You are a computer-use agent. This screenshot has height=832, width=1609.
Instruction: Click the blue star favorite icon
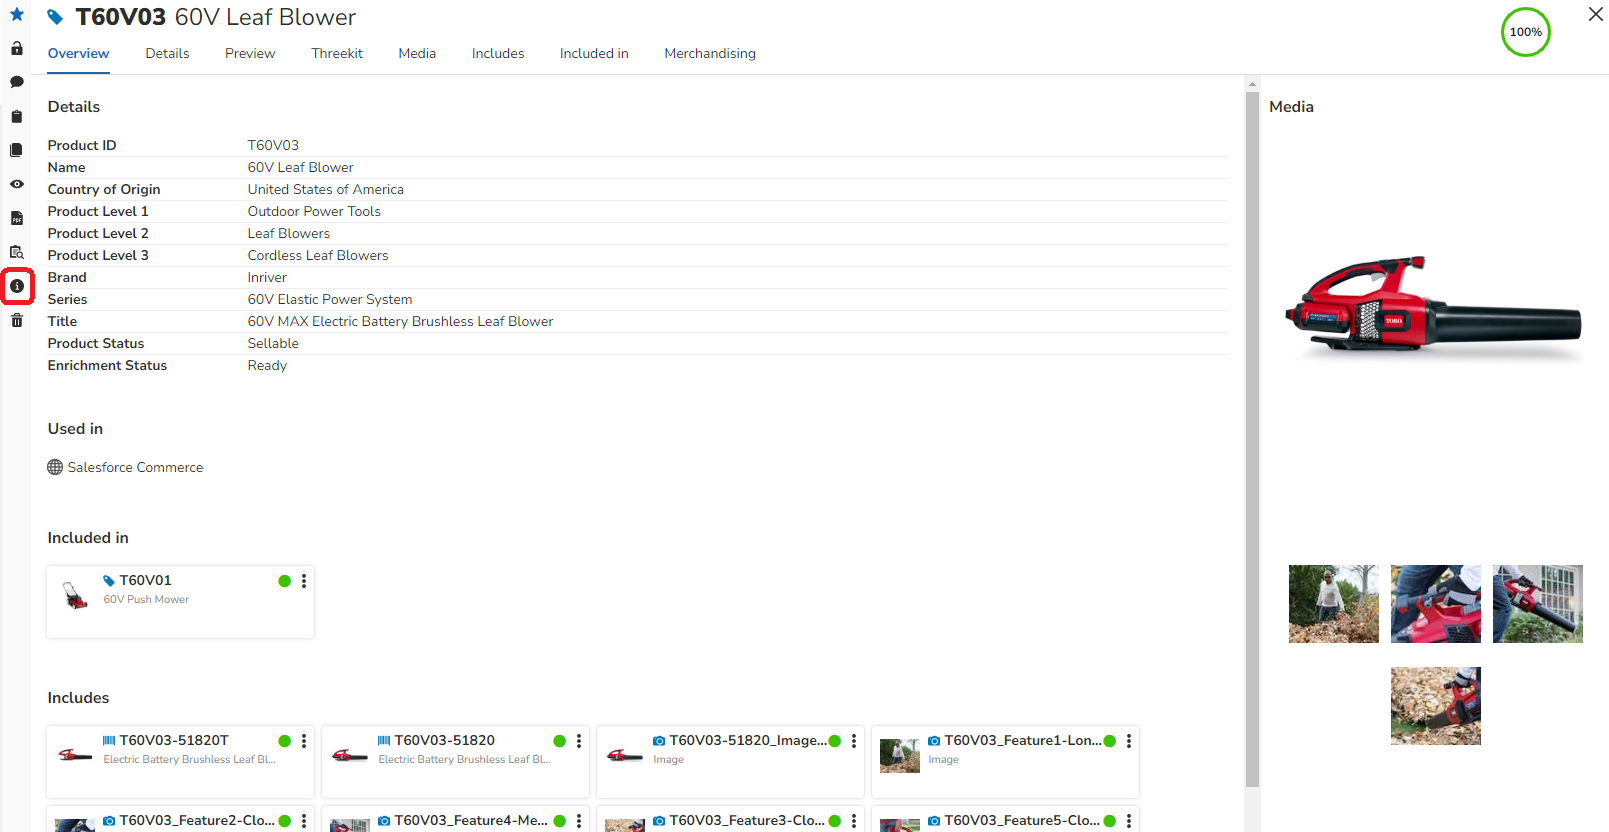click(17, 15)
